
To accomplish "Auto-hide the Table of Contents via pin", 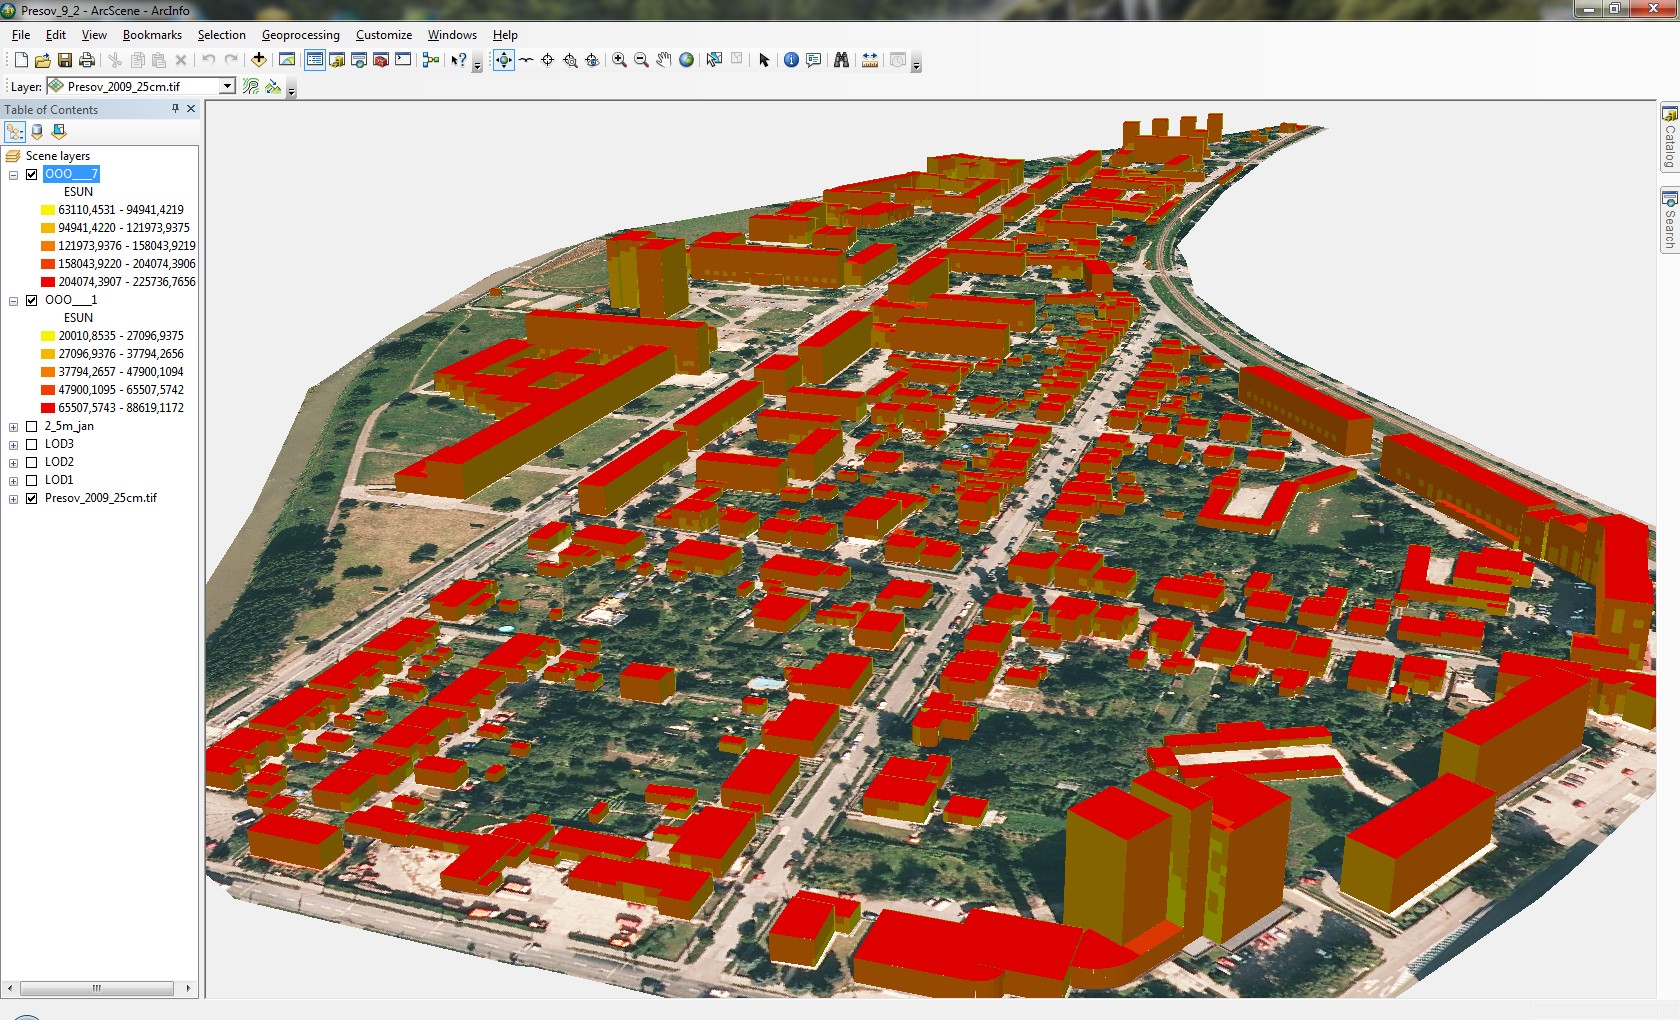I will (176, 109).
